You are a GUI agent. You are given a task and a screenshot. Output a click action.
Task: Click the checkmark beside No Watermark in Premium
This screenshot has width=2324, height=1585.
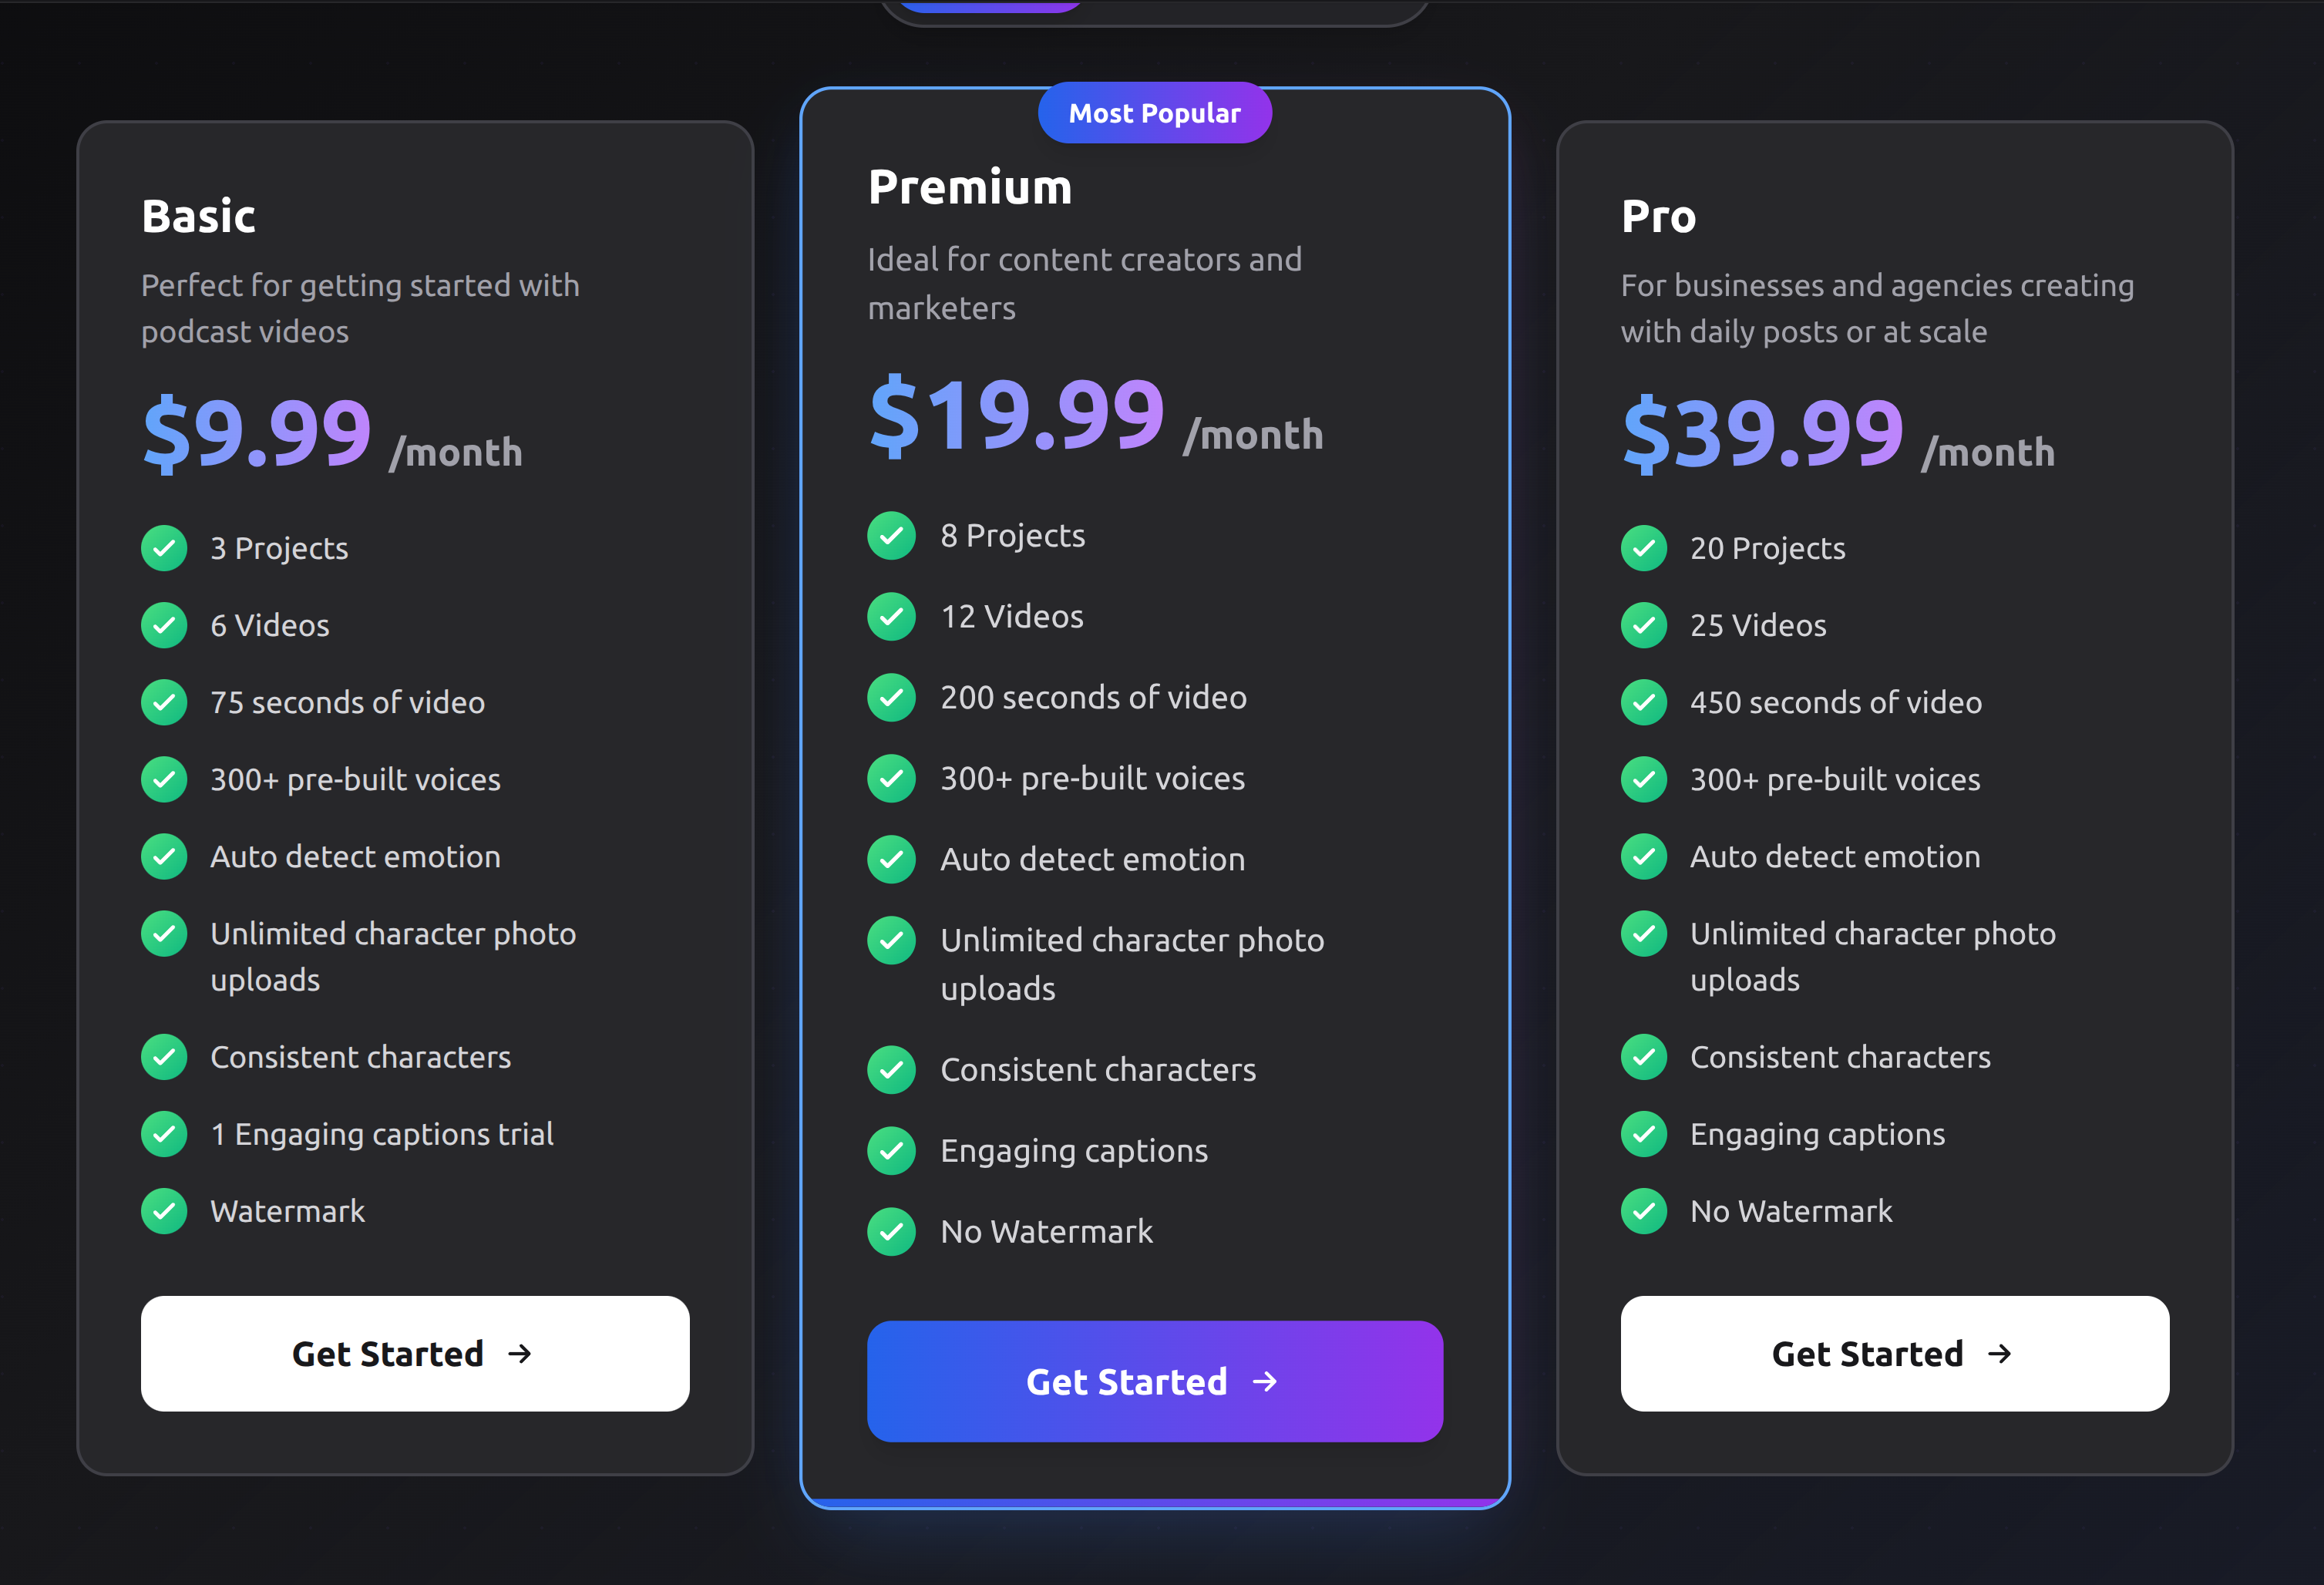pos(891,1231)
